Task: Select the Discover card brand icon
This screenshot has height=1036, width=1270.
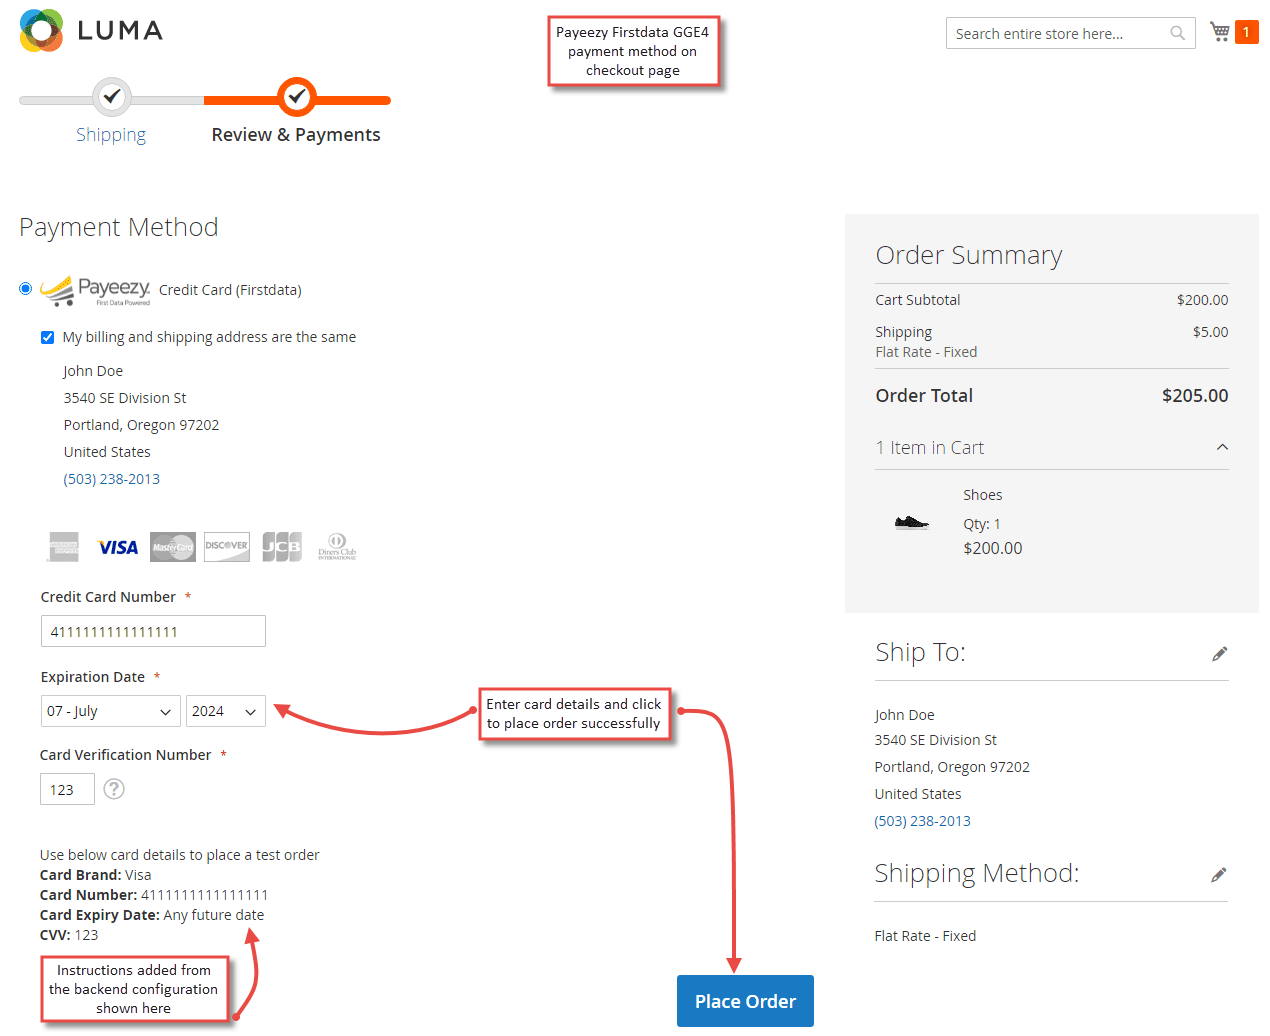Action: 226,546
